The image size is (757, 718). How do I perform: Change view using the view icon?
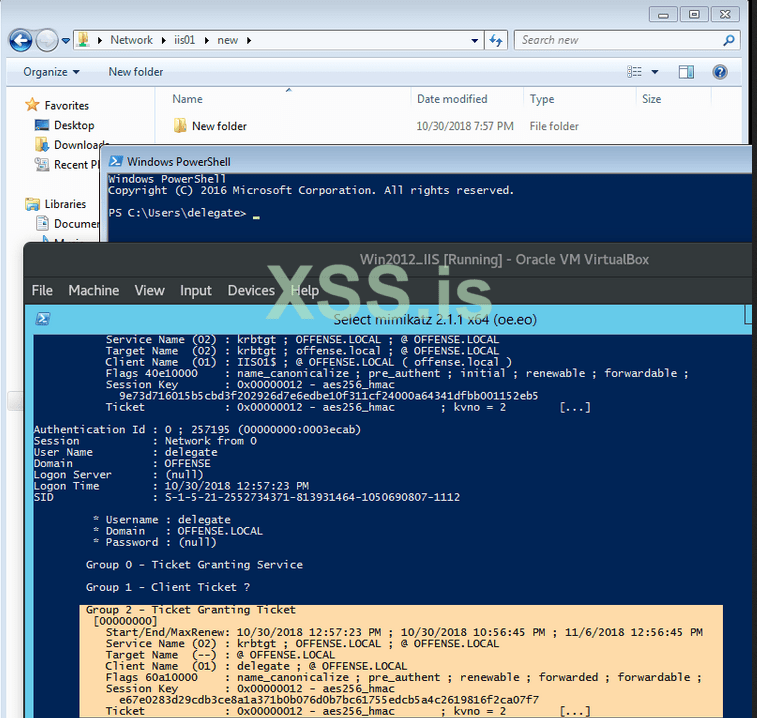click(634, 72)
